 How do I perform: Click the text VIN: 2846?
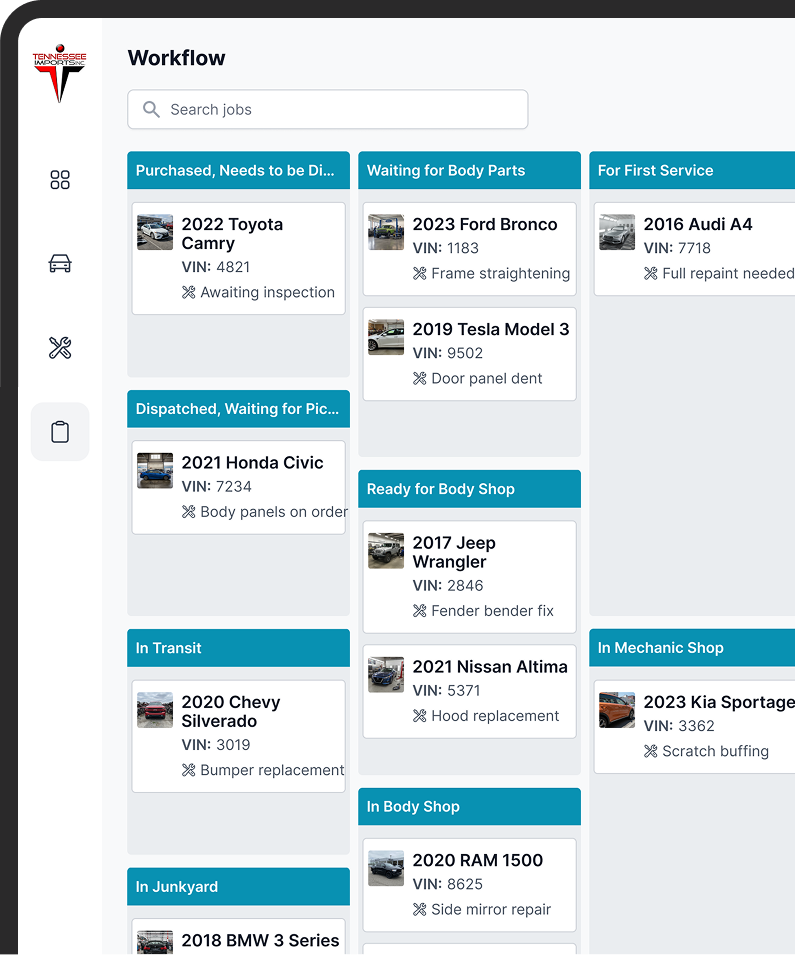448,586
